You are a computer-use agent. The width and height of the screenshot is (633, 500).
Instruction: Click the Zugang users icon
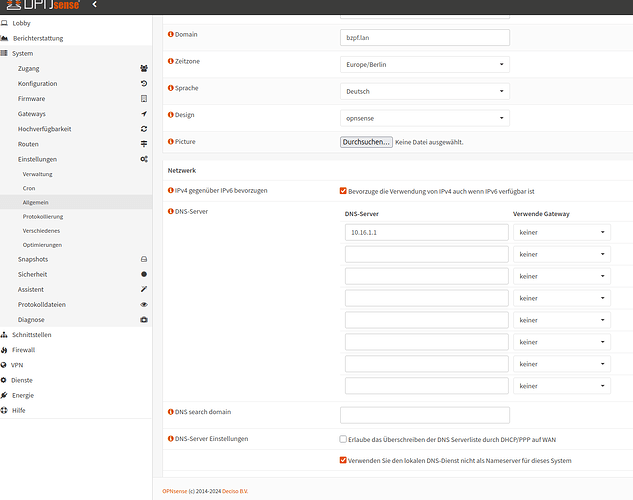[x=144, y=68]
